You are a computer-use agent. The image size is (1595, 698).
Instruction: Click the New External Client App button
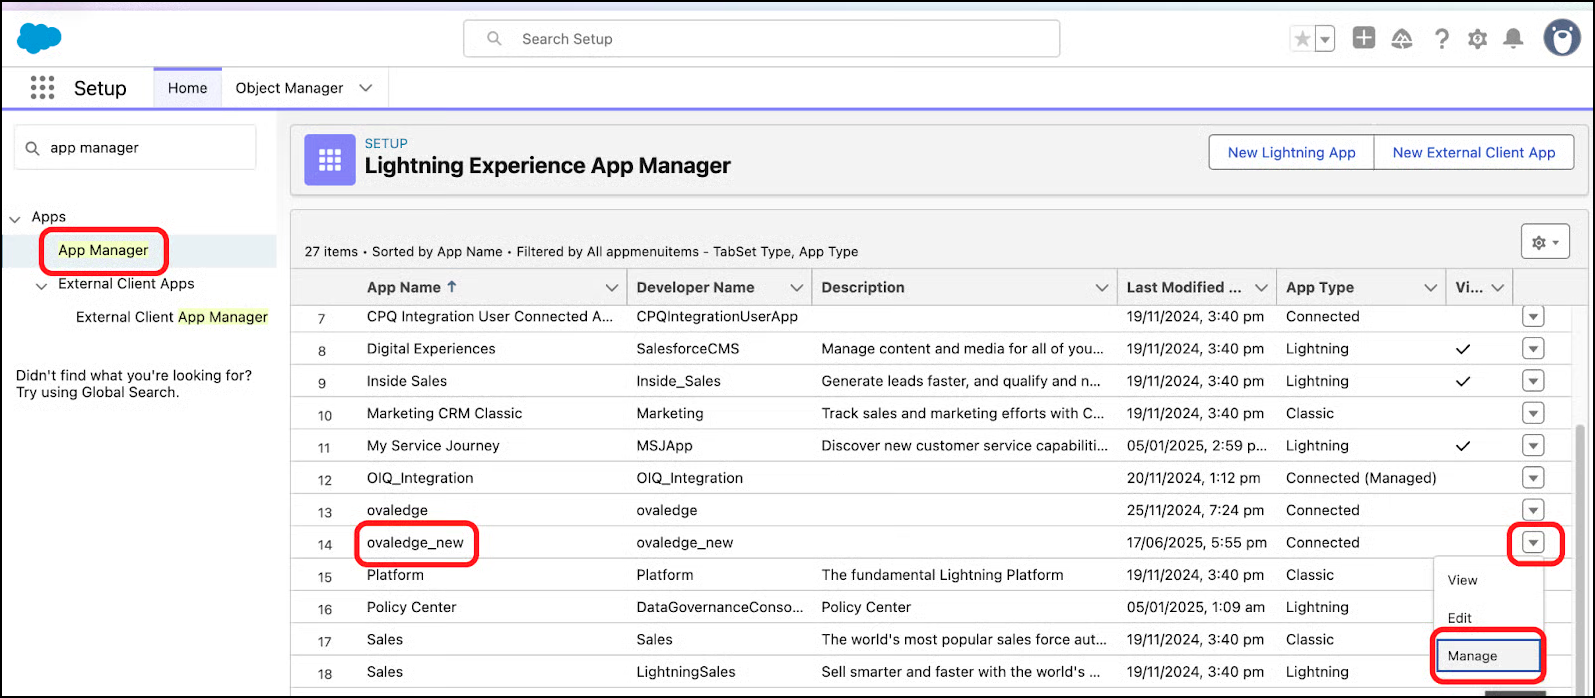tap(1473, 153)
